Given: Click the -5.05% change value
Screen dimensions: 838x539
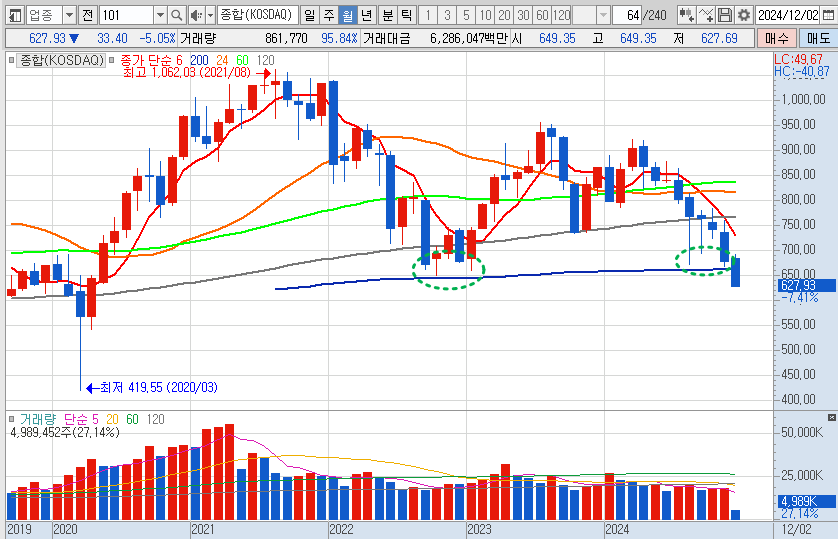Looking at the screenshot, I should click(157, 38).
